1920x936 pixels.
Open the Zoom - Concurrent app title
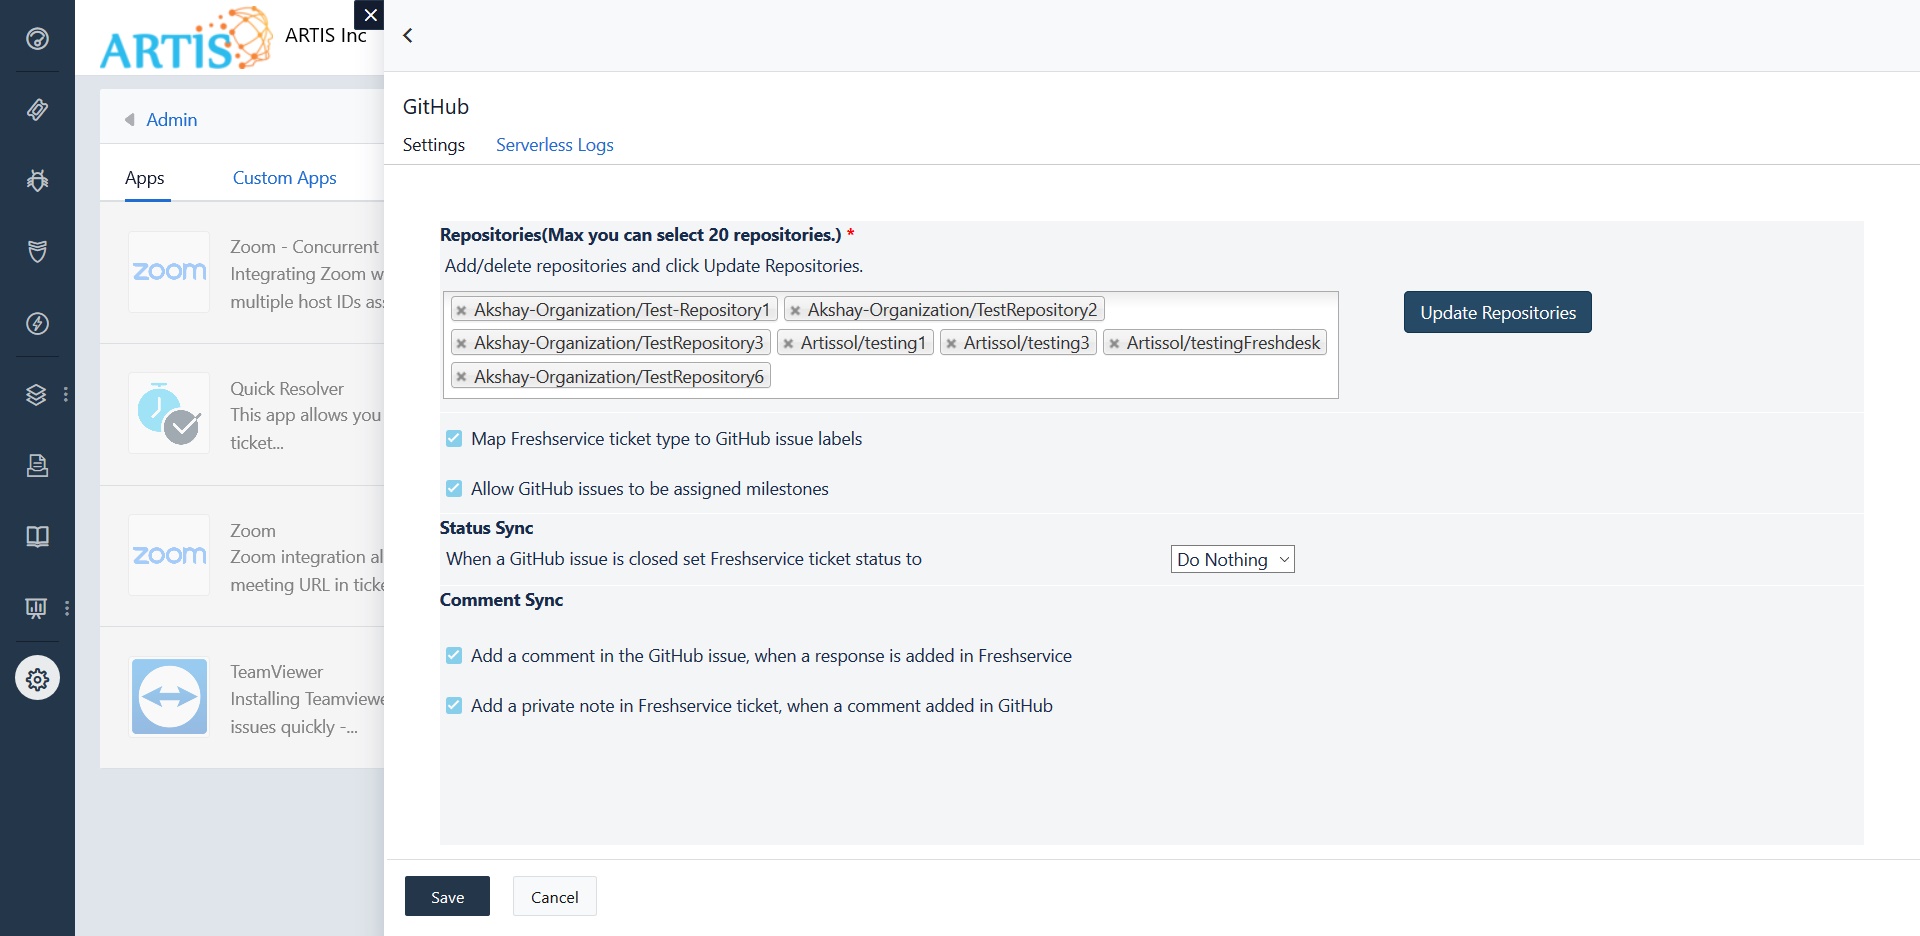pos(305,247)
